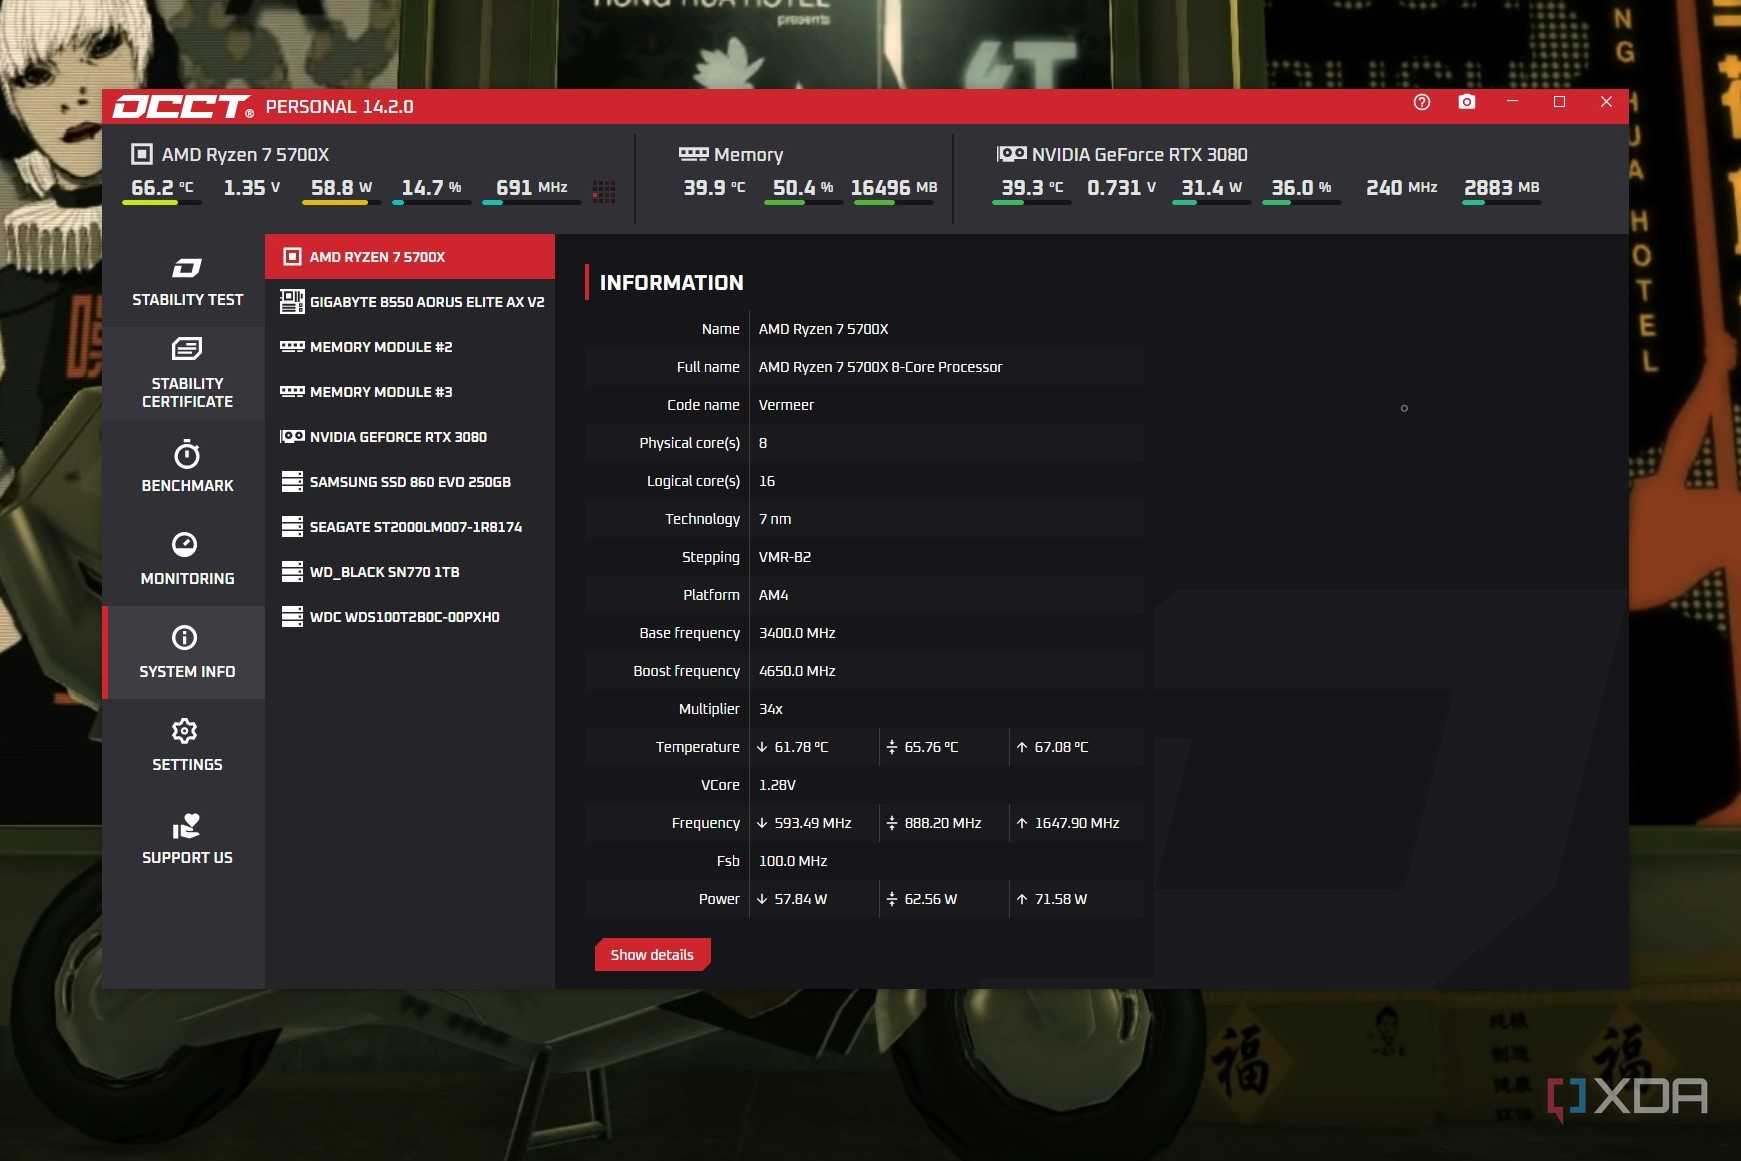Image resolution: width=1741 pixels, height=1161 pixels.
Task: Click the Show details button
Action: (652, 955)
